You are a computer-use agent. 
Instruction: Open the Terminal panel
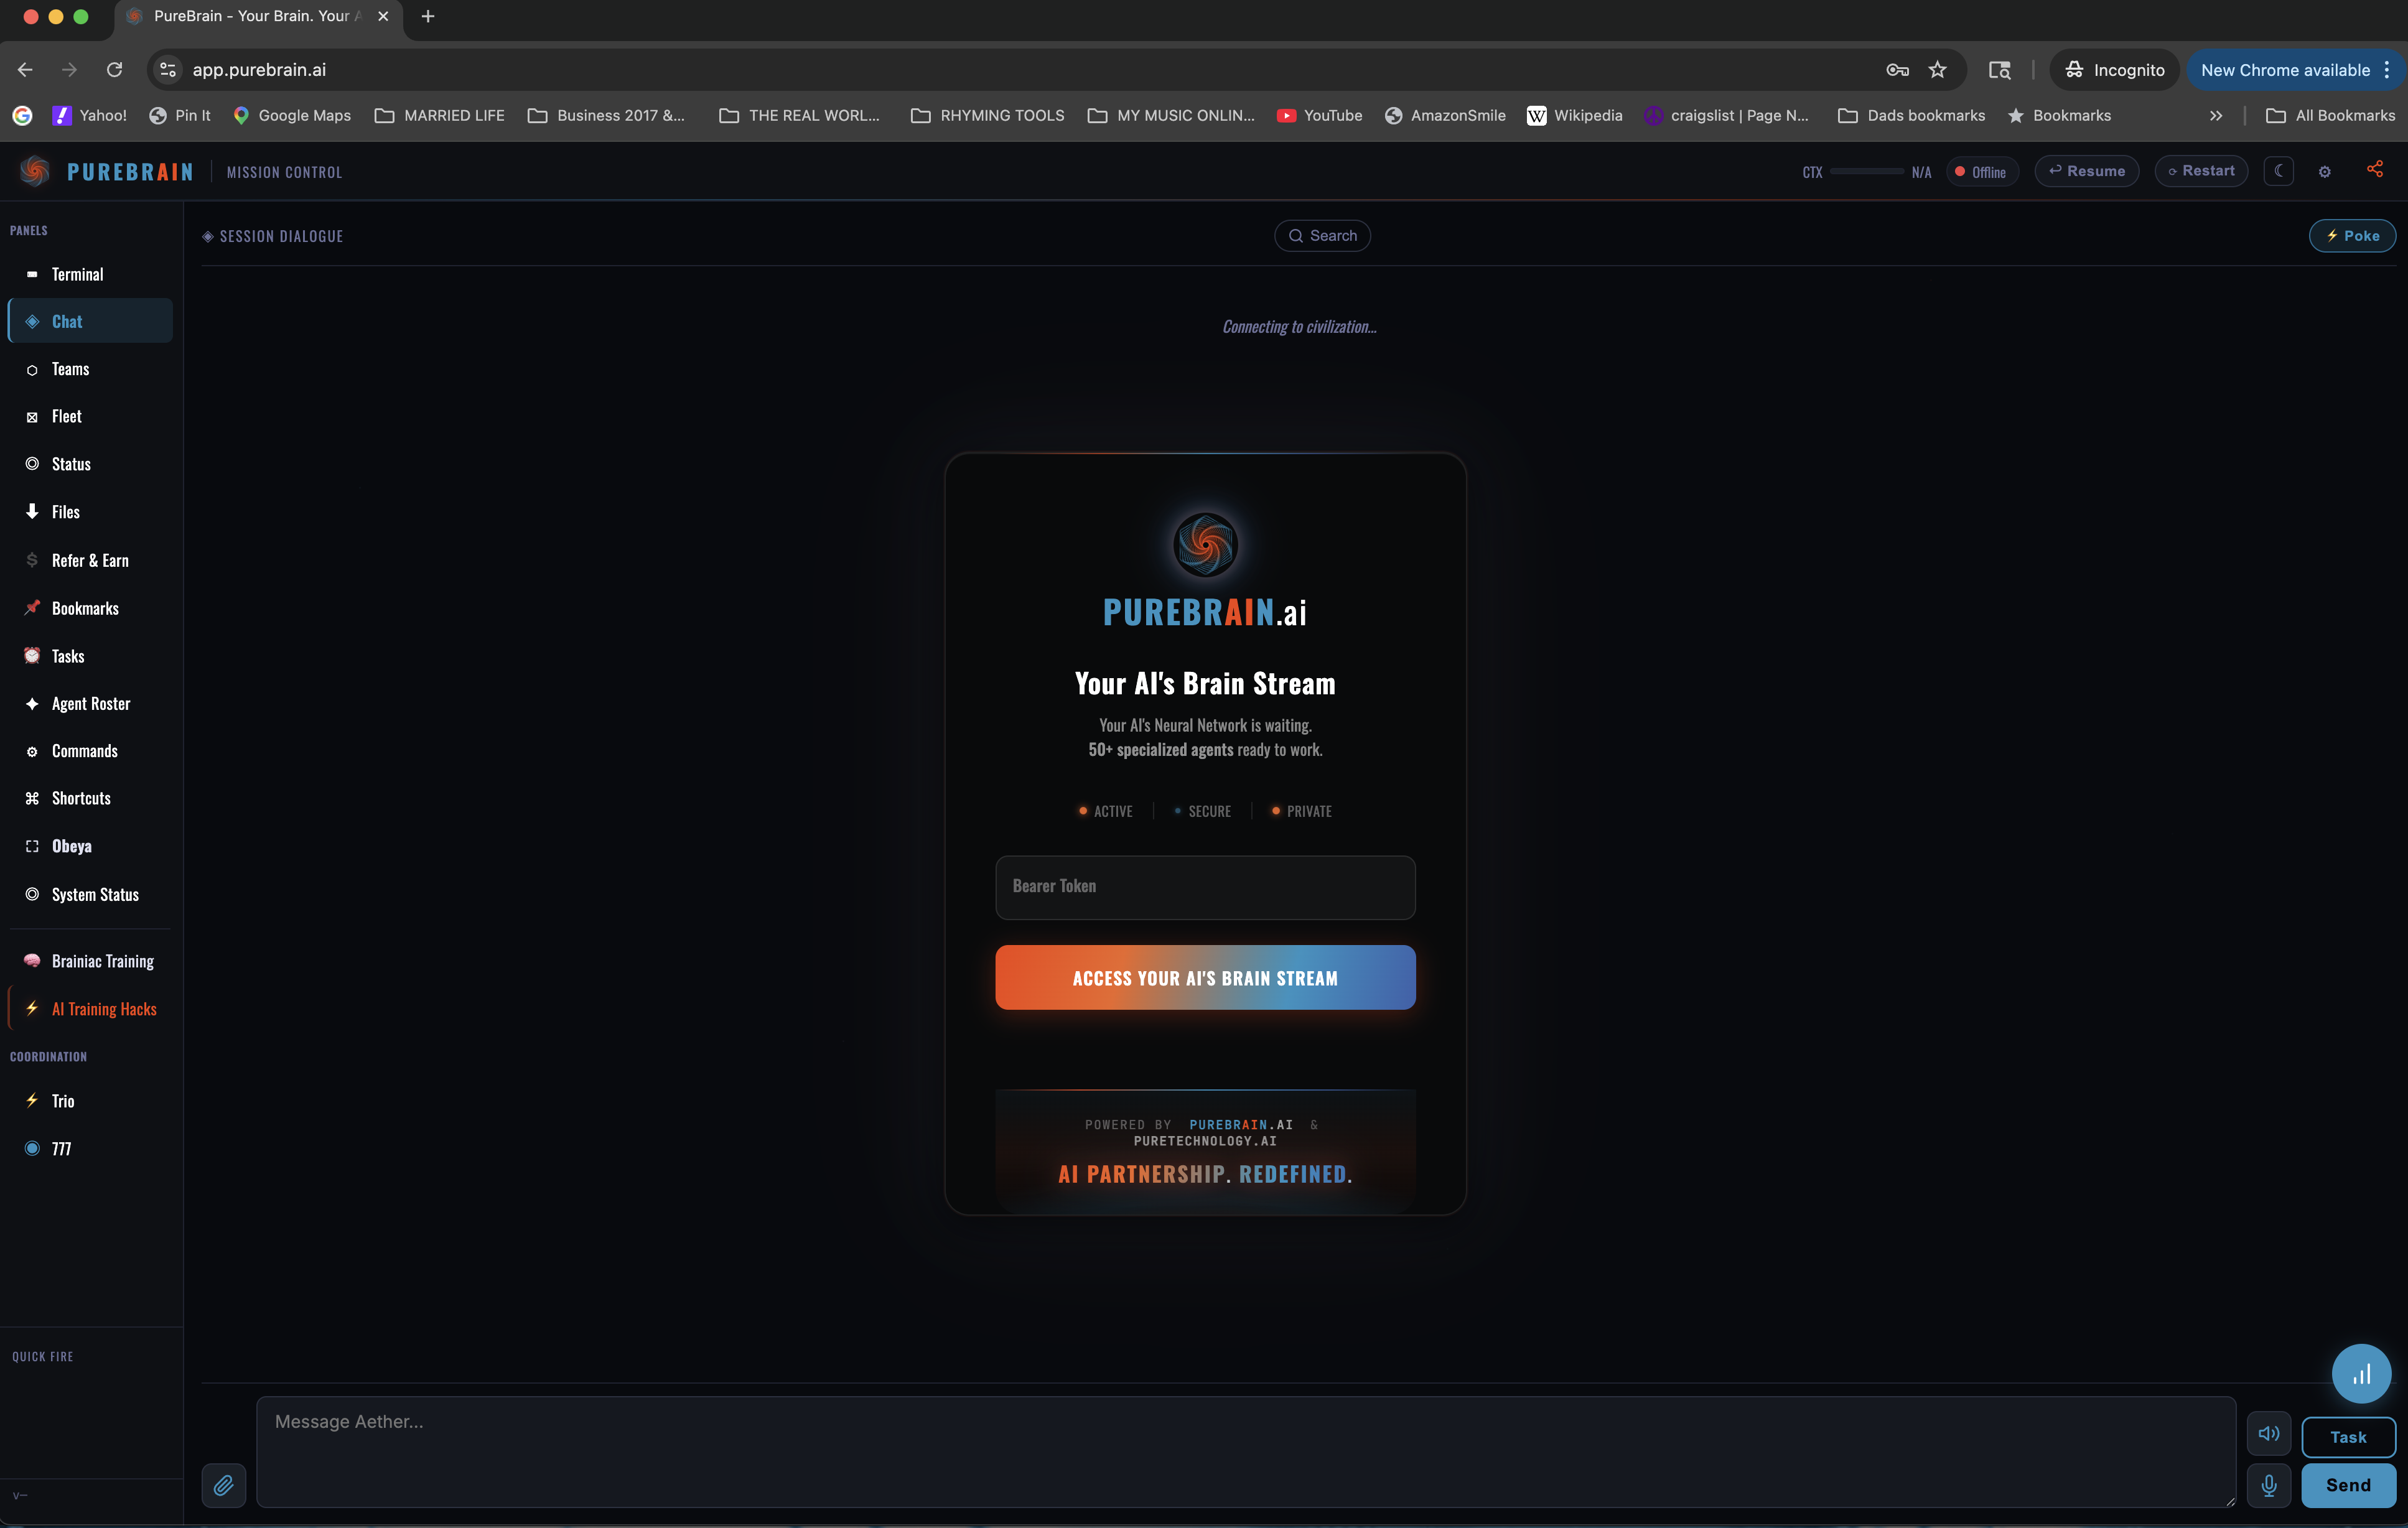click(x=90, y=274)
